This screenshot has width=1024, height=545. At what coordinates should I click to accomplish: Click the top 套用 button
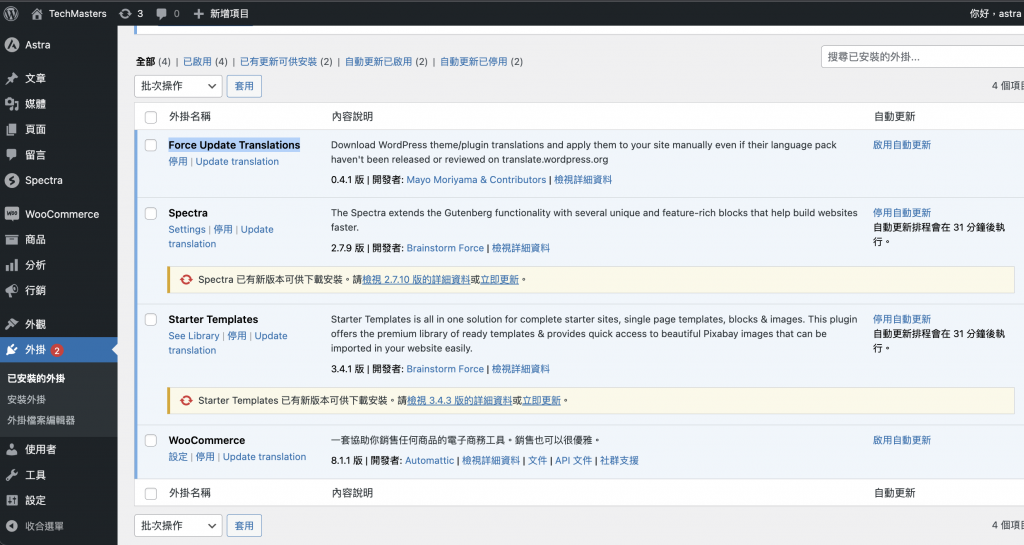[x=244, y=86]
